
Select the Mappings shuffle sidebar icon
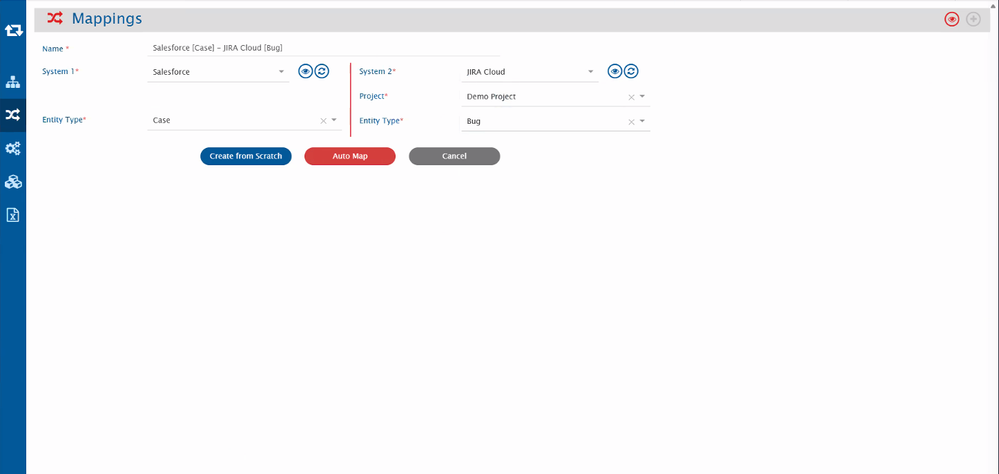(x=13, y=115)
